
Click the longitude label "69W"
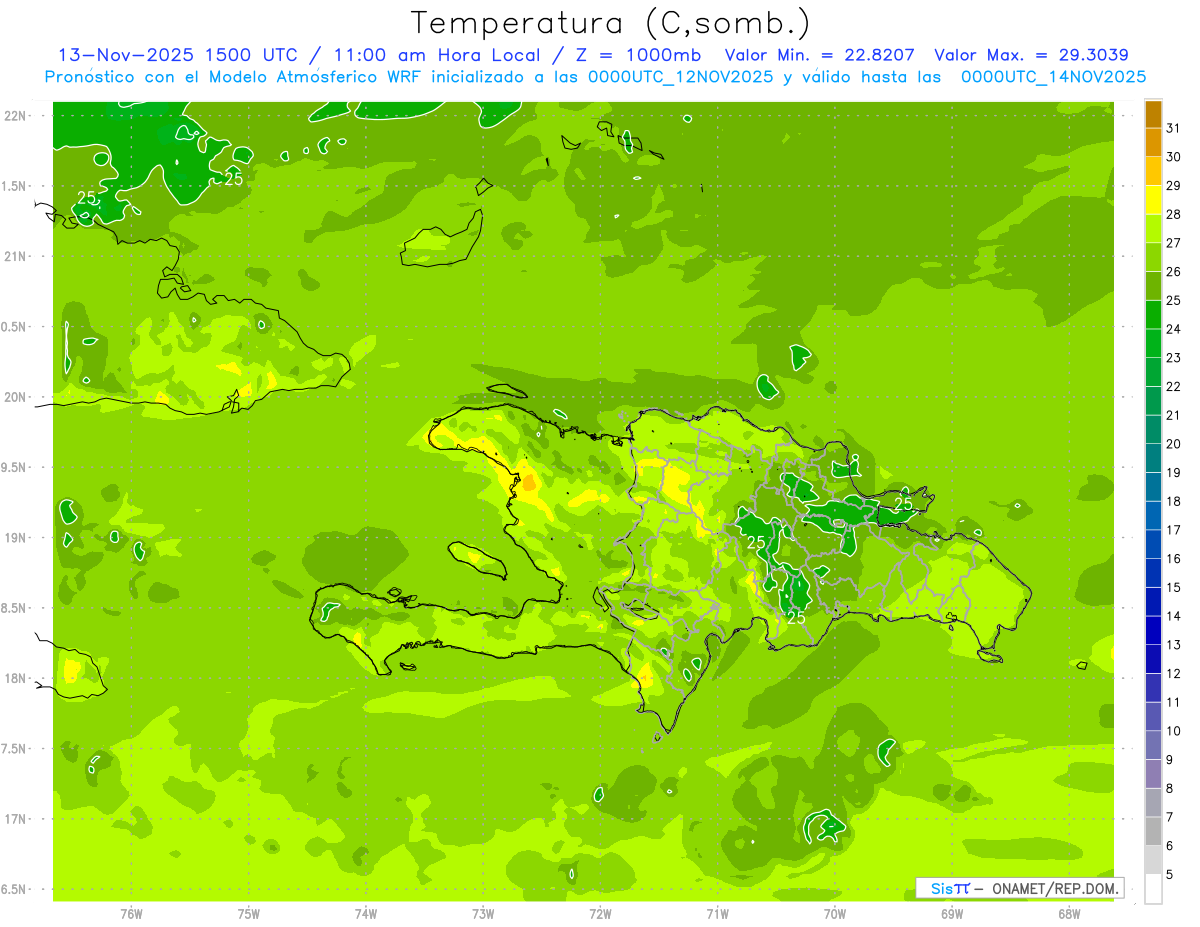coord(951,913)
